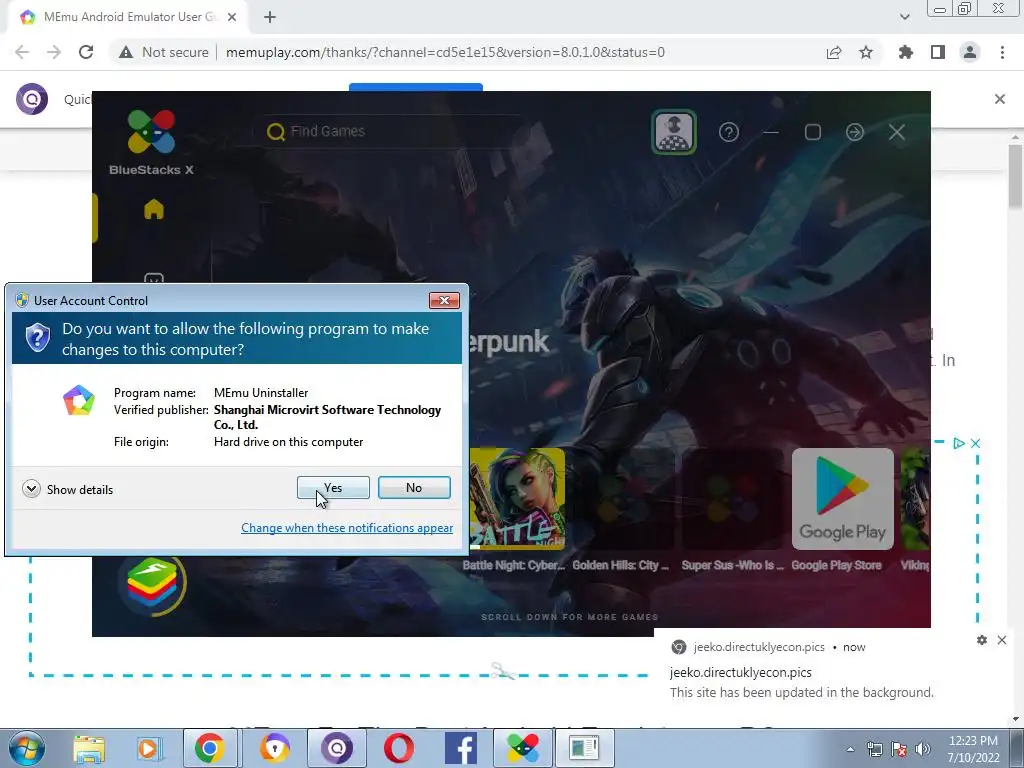Viewport: 1024px width, 768px height.
Task: Open Chrome tab search dropdown arrow
Action: [904, 17]
